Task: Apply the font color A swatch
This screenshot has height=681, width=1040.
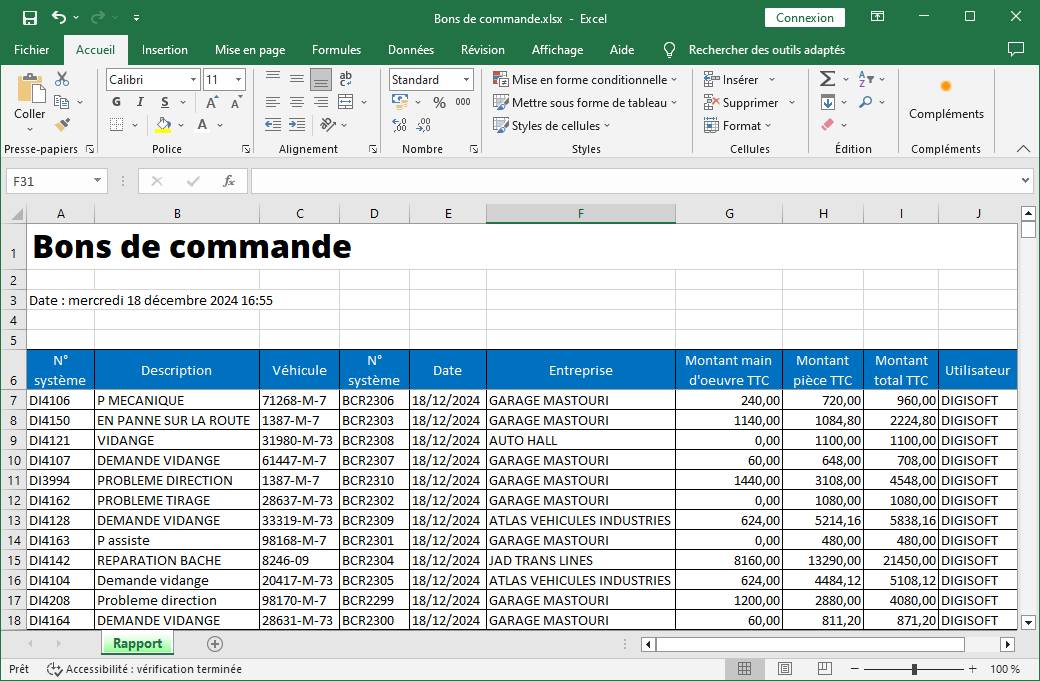Action: pos(202,125)
